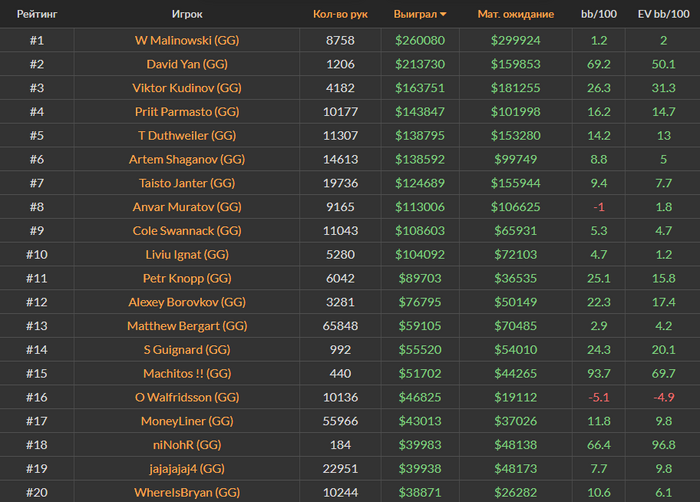Click the Рейтинг column header

[x=36, y=15]
